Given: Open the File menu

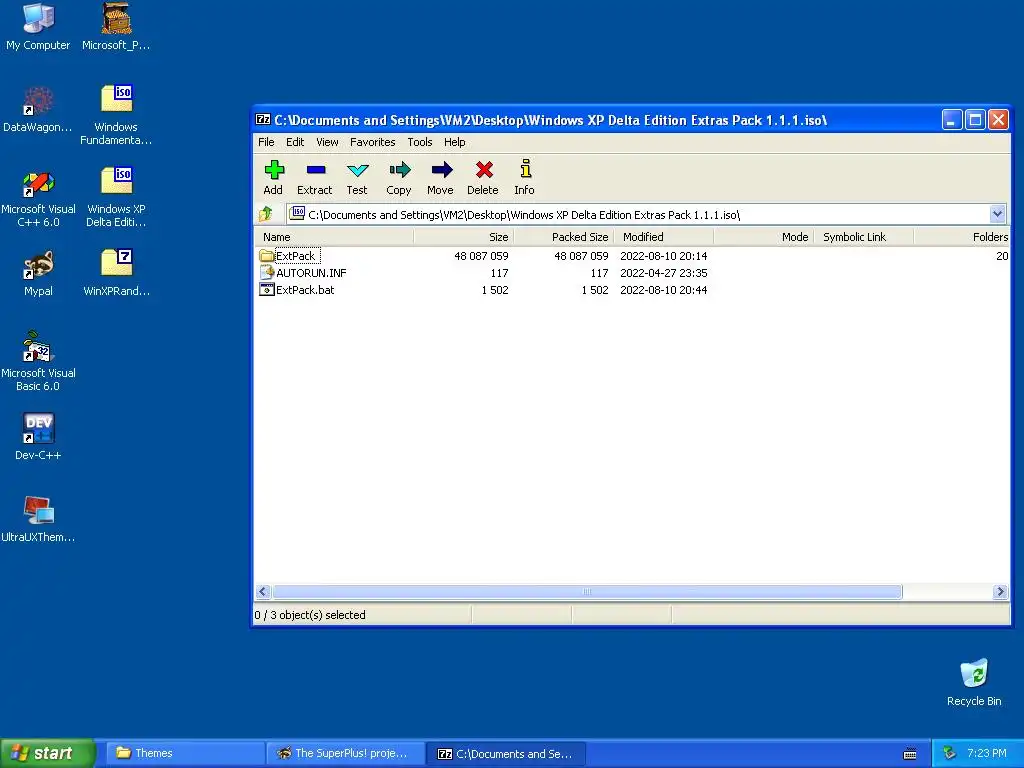Looking at the screenshot, I should [x=266, y=142].
